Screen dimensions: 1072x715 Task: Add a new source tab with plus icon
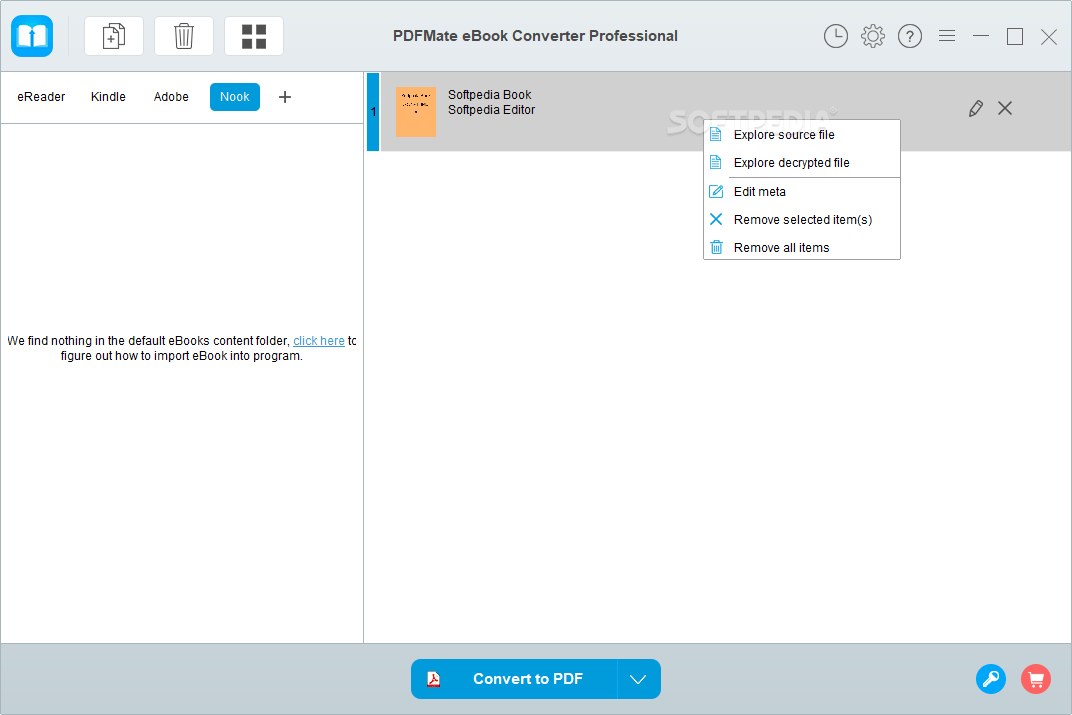coord(285,97)
